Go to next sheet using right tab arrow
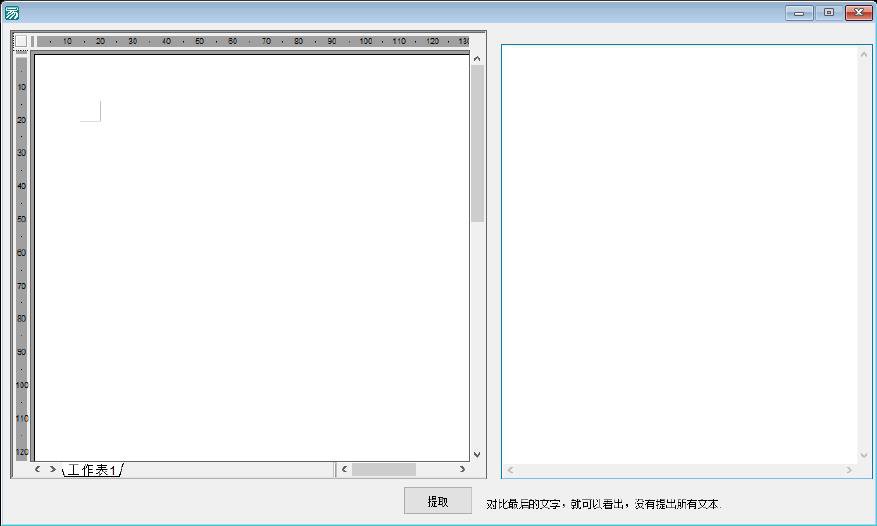 (53, 469)
